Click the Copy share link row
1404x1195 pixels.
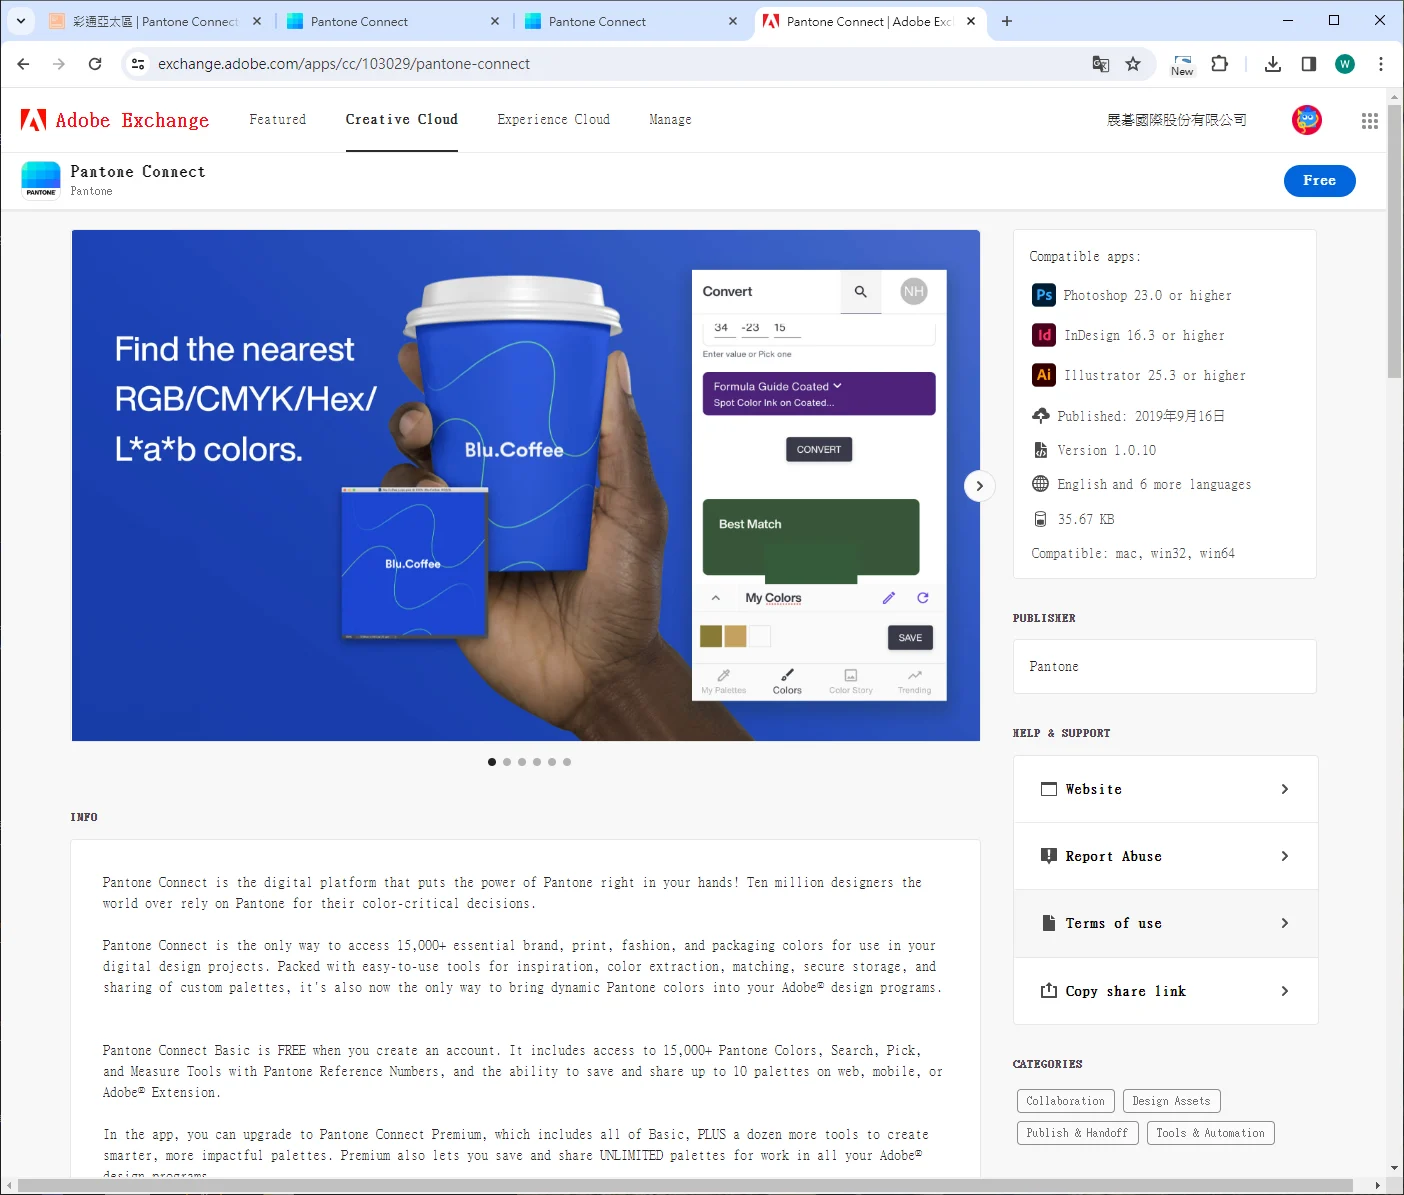pyautogui.click(x=1165, y=991)
